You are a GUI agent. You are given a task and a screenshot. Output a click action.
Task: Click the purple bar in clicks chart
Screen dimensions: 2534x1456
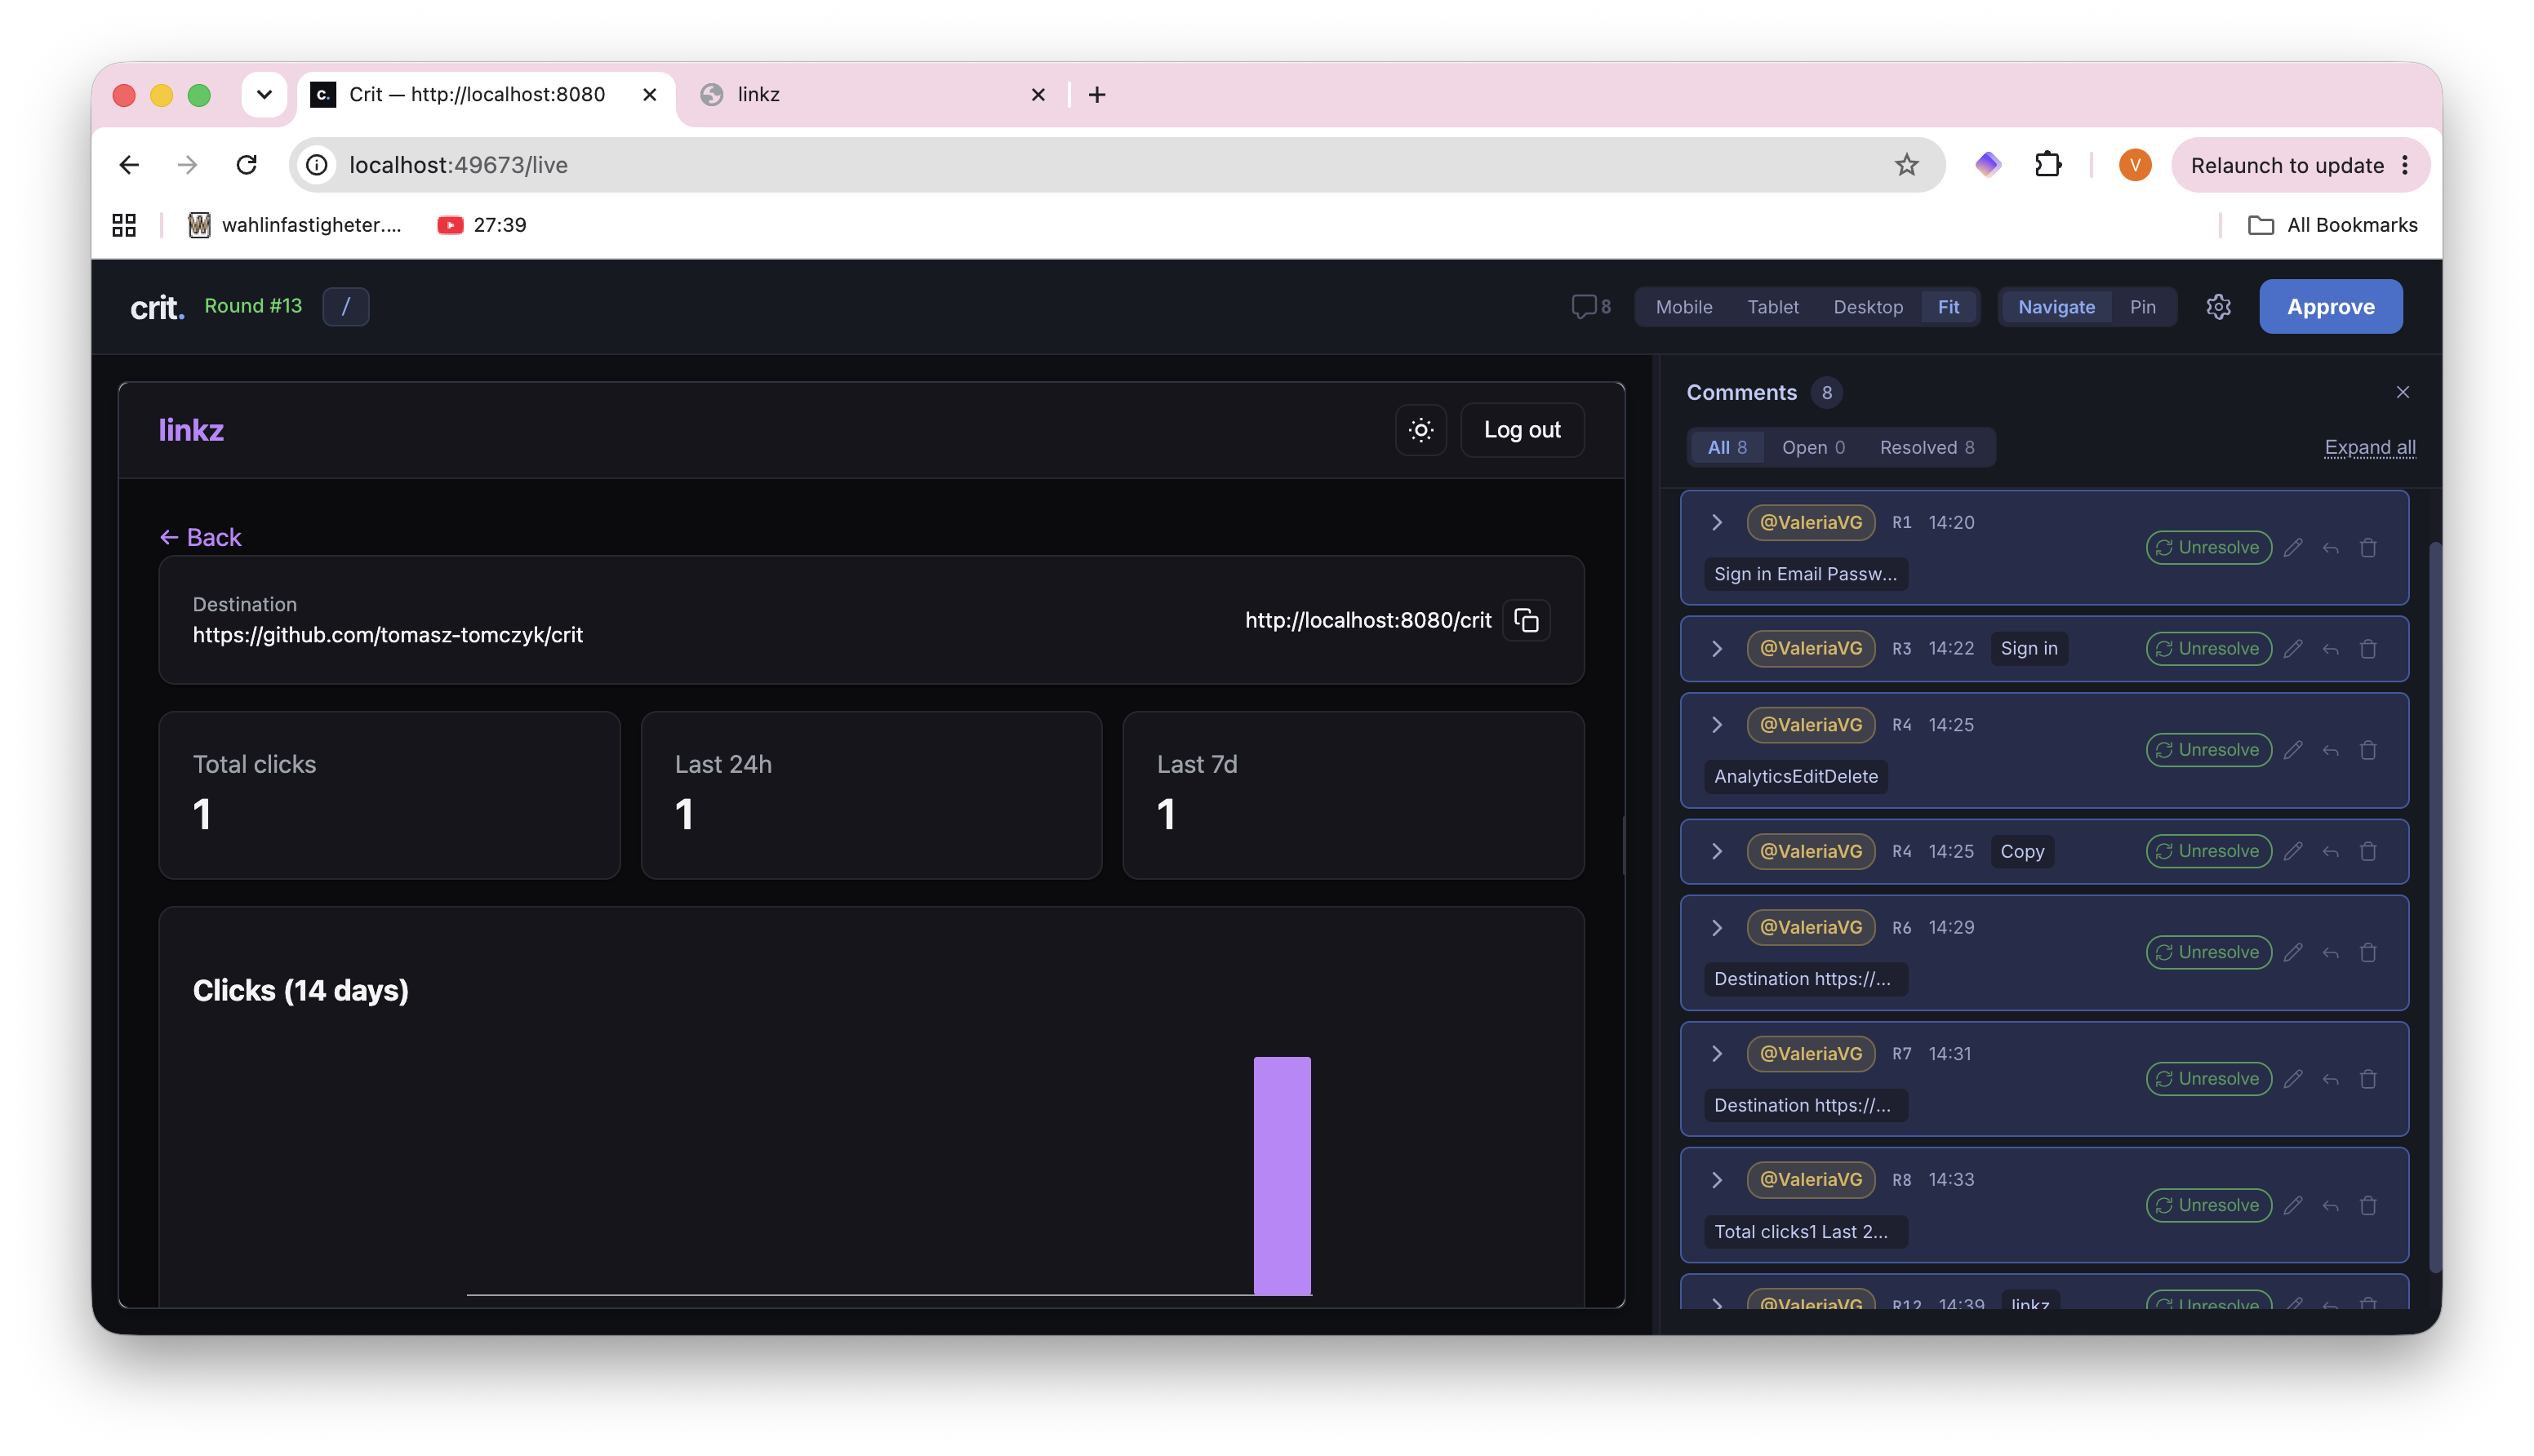(1282, 1175)
